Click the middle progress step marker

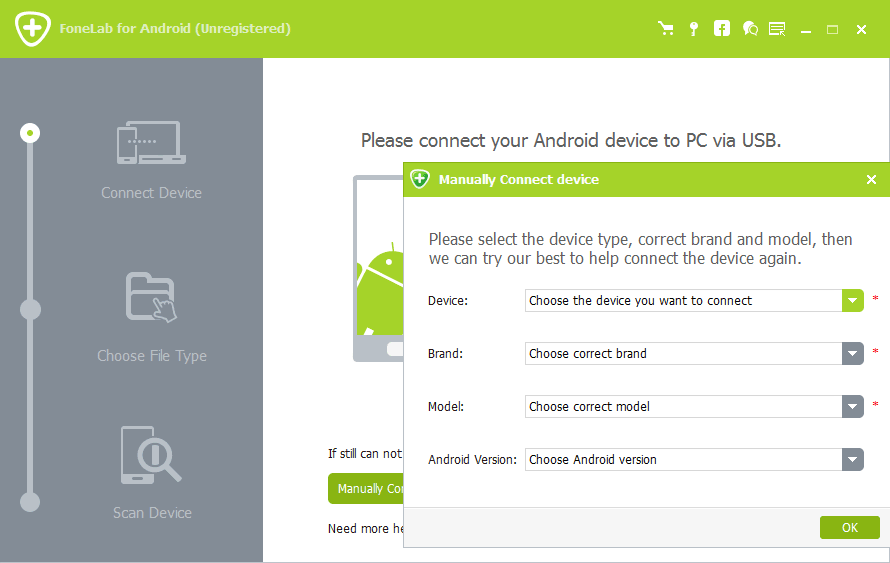click(30, 310)
